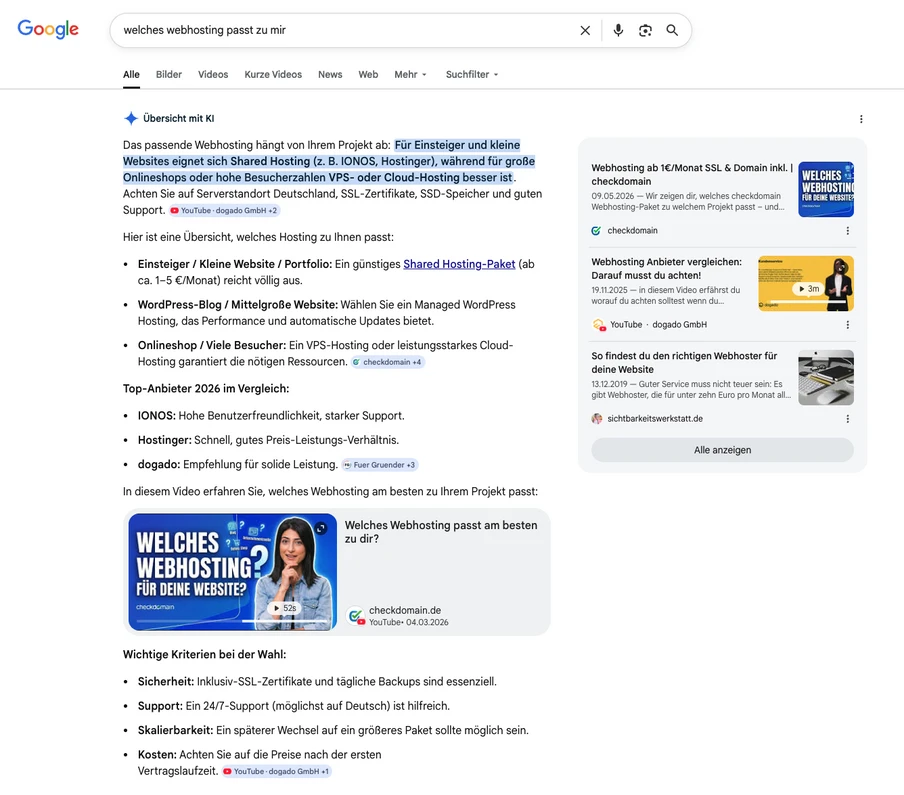
Task: Open the Mehr dropdown
Action: point(410,74)
